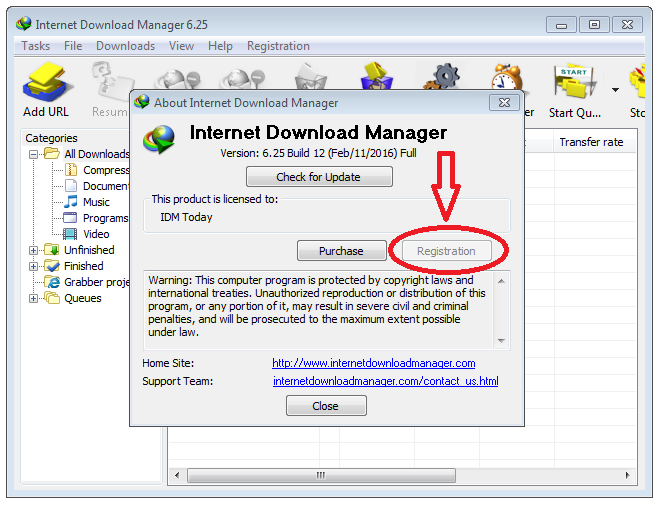
Task: Open the Help menu
Action: click(220, 46)
